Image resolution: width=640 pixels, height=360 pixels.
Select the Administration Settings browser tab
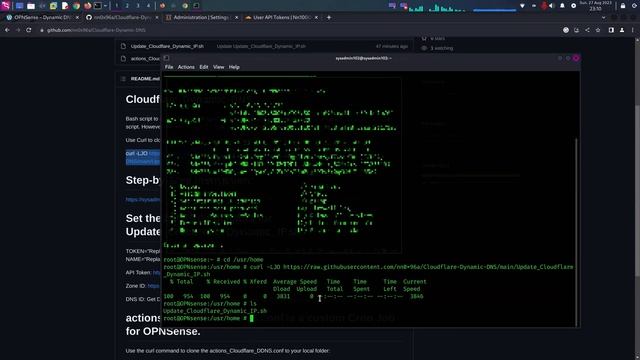(202, 18)
